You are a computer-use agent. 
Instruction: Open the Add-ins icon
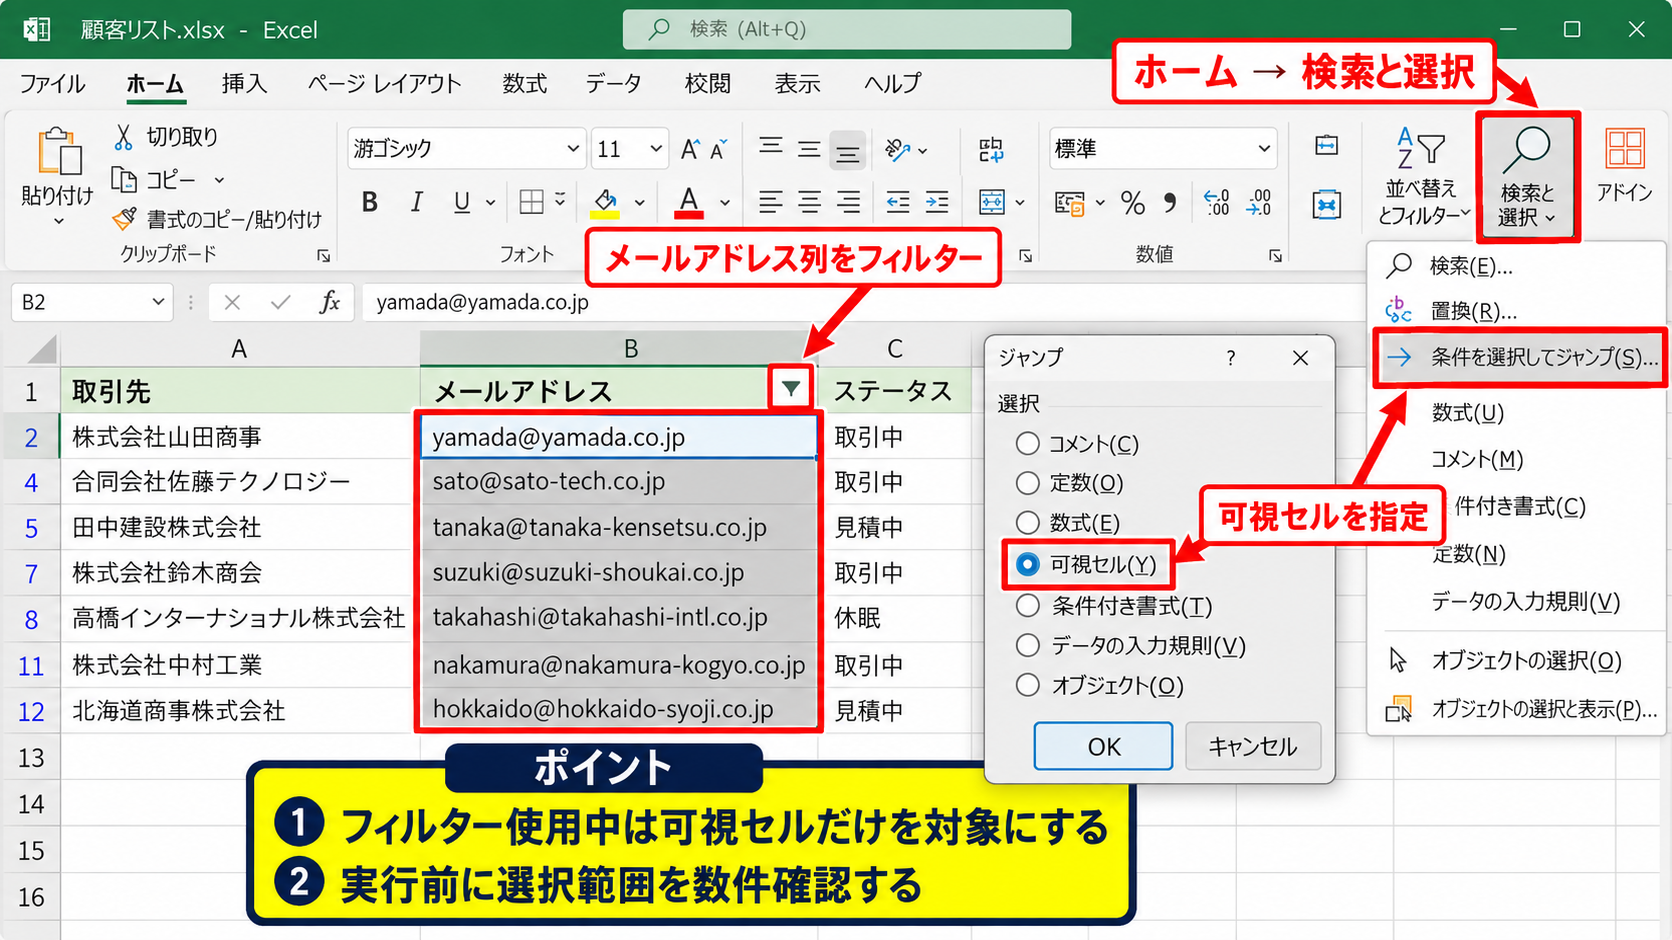pyautogui.click(x=1624, y=166)
